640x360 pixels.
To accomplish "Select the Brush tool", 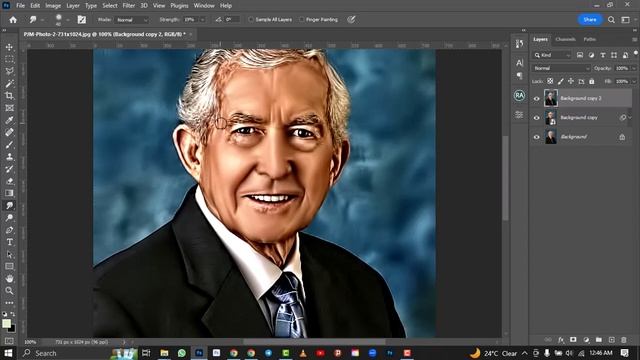I will pyautogui.click(x=9, y=144).
